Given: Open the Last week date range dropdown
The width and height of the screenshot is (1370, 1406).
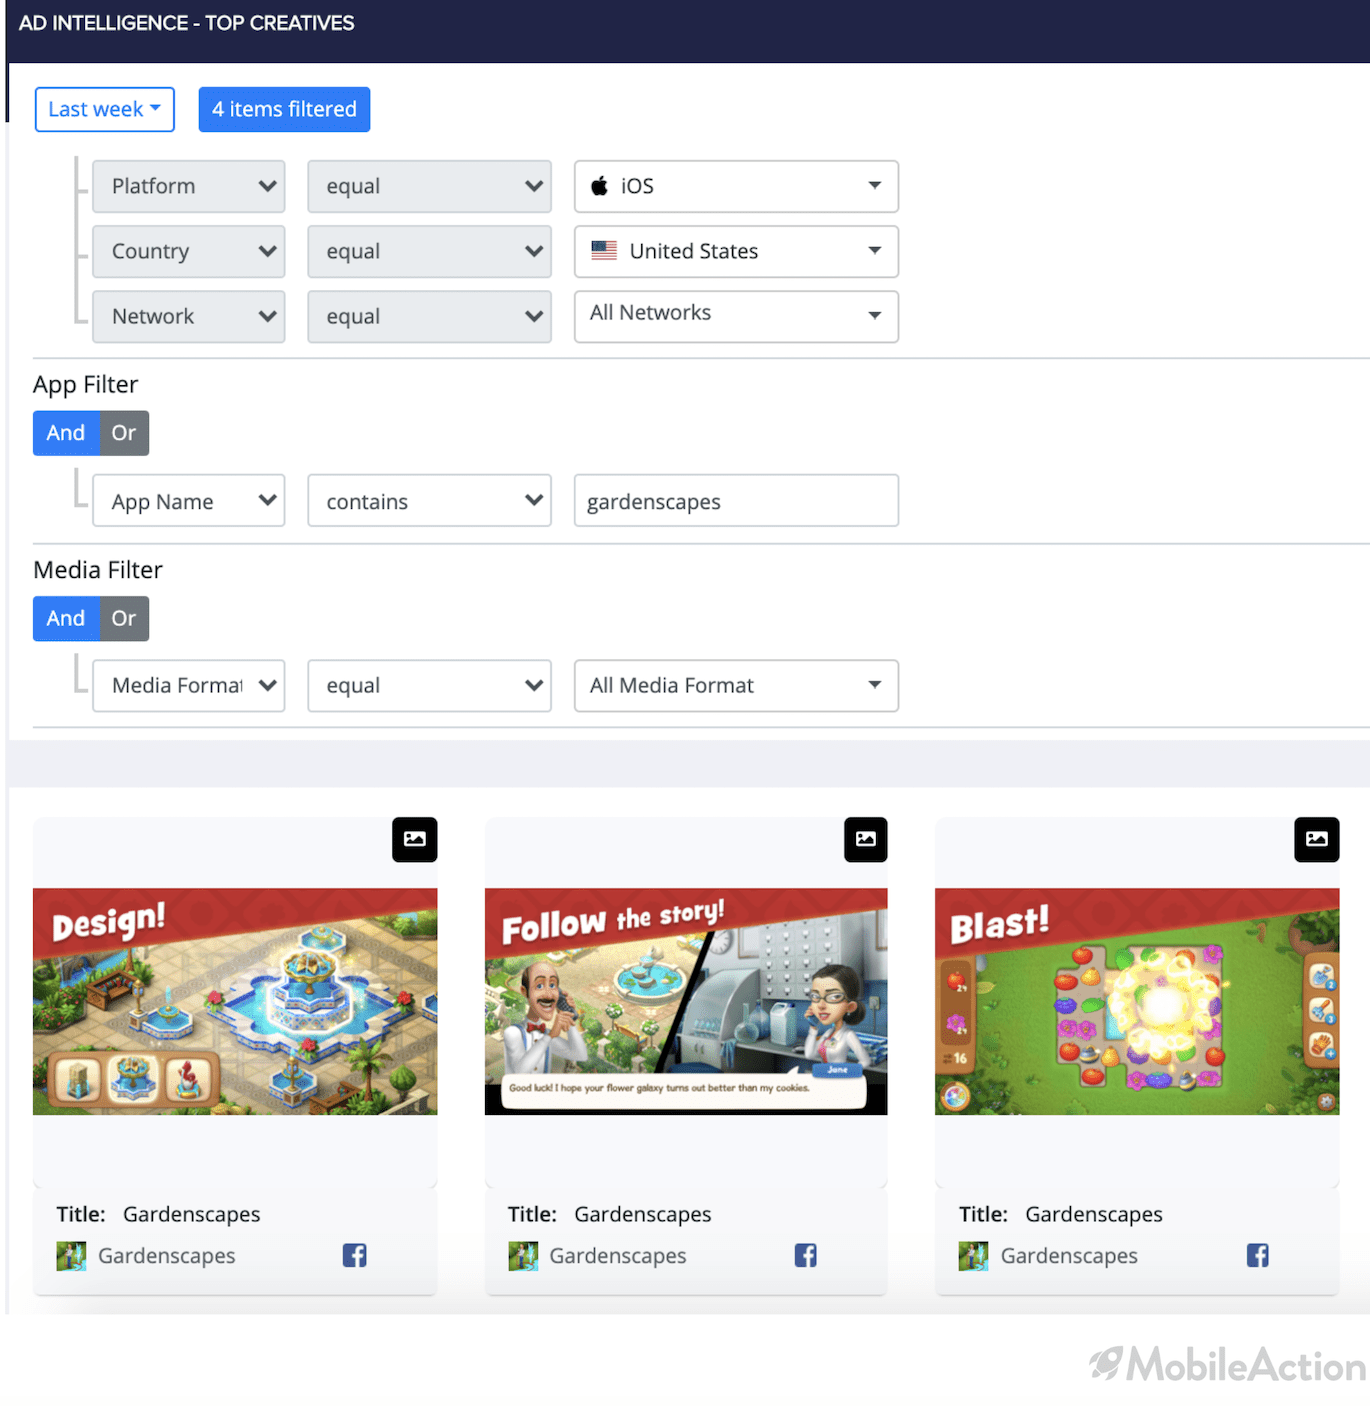Looking at the screenshot, I should 105,109.
